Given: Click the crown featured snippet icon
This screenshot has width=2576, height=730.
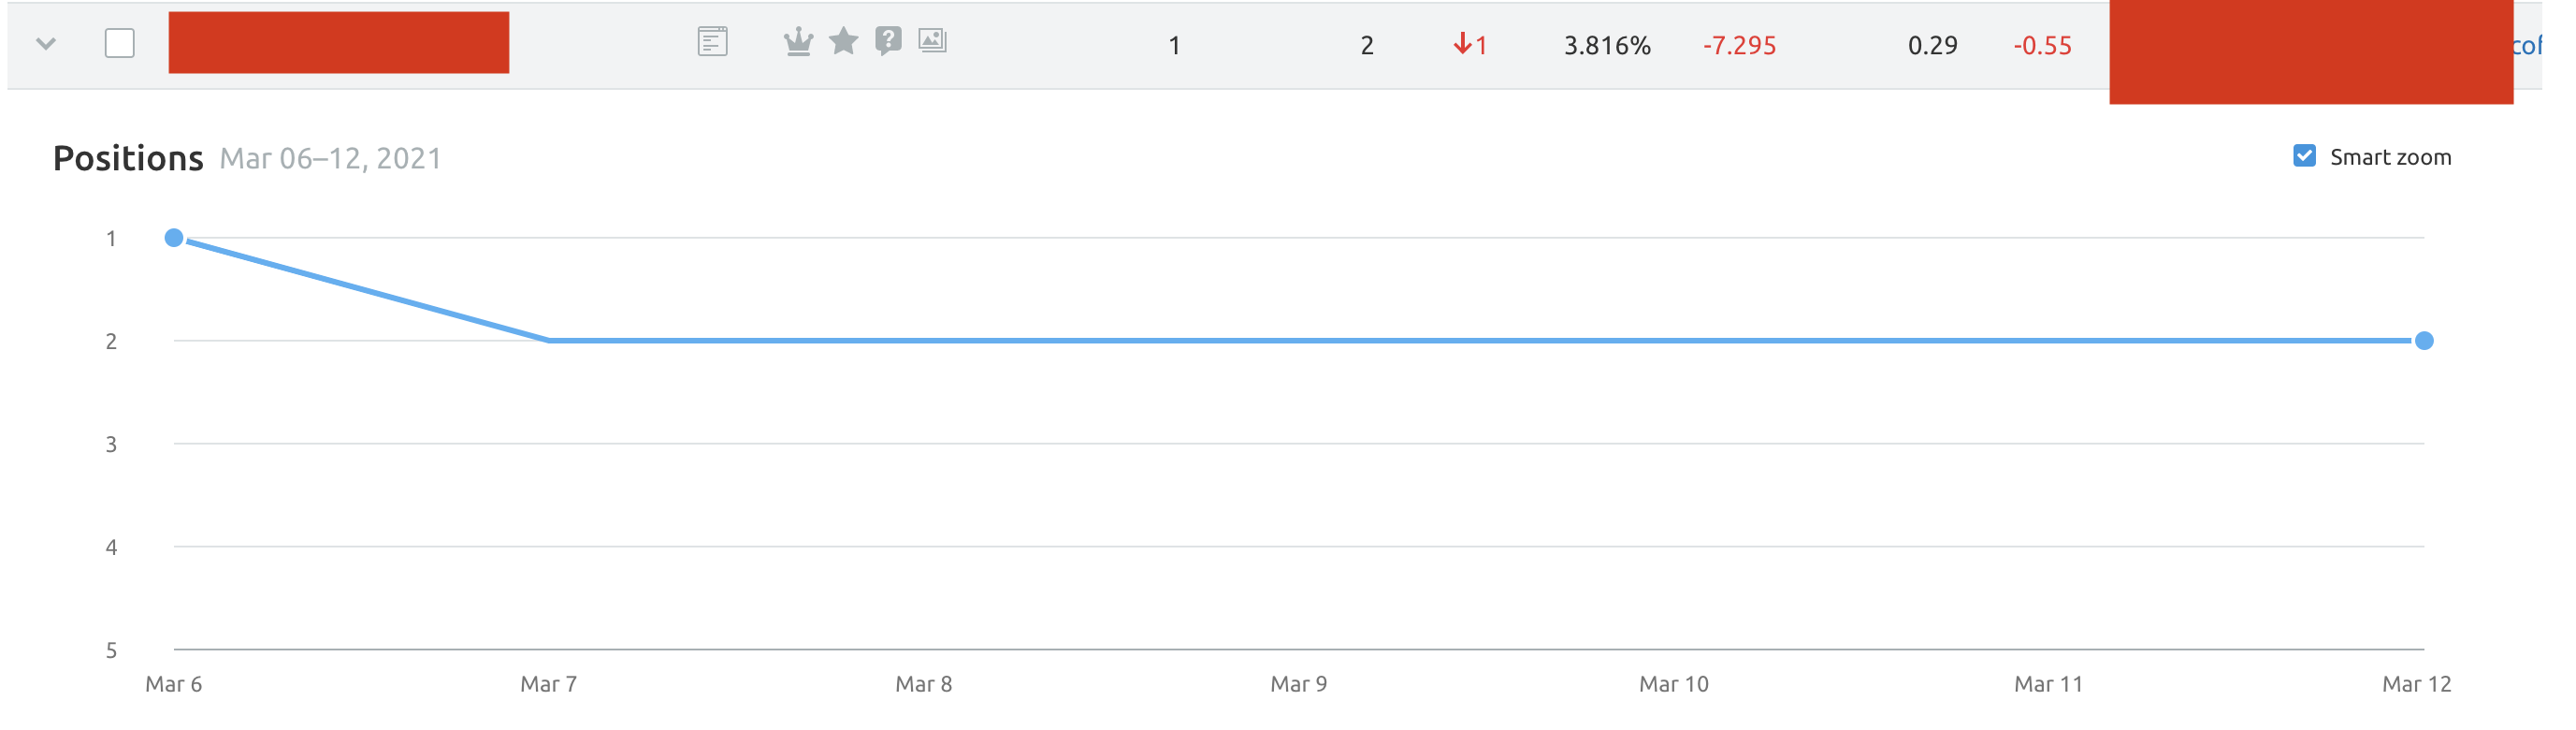Looking at the screenshot, I should [x=798, y=42].
